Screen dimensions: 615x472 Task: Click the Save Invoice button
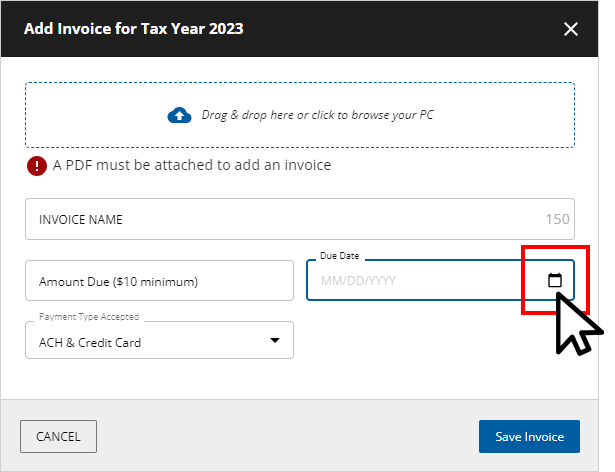(529, 437)
